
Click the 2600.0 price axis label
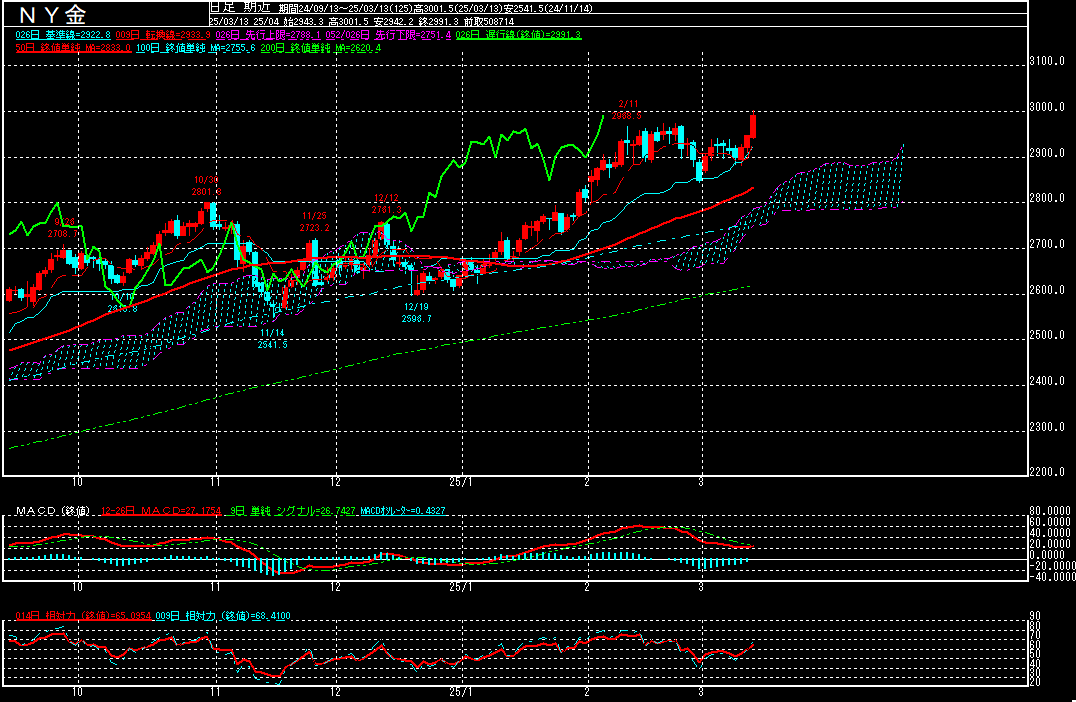(x=1047, y=290)
